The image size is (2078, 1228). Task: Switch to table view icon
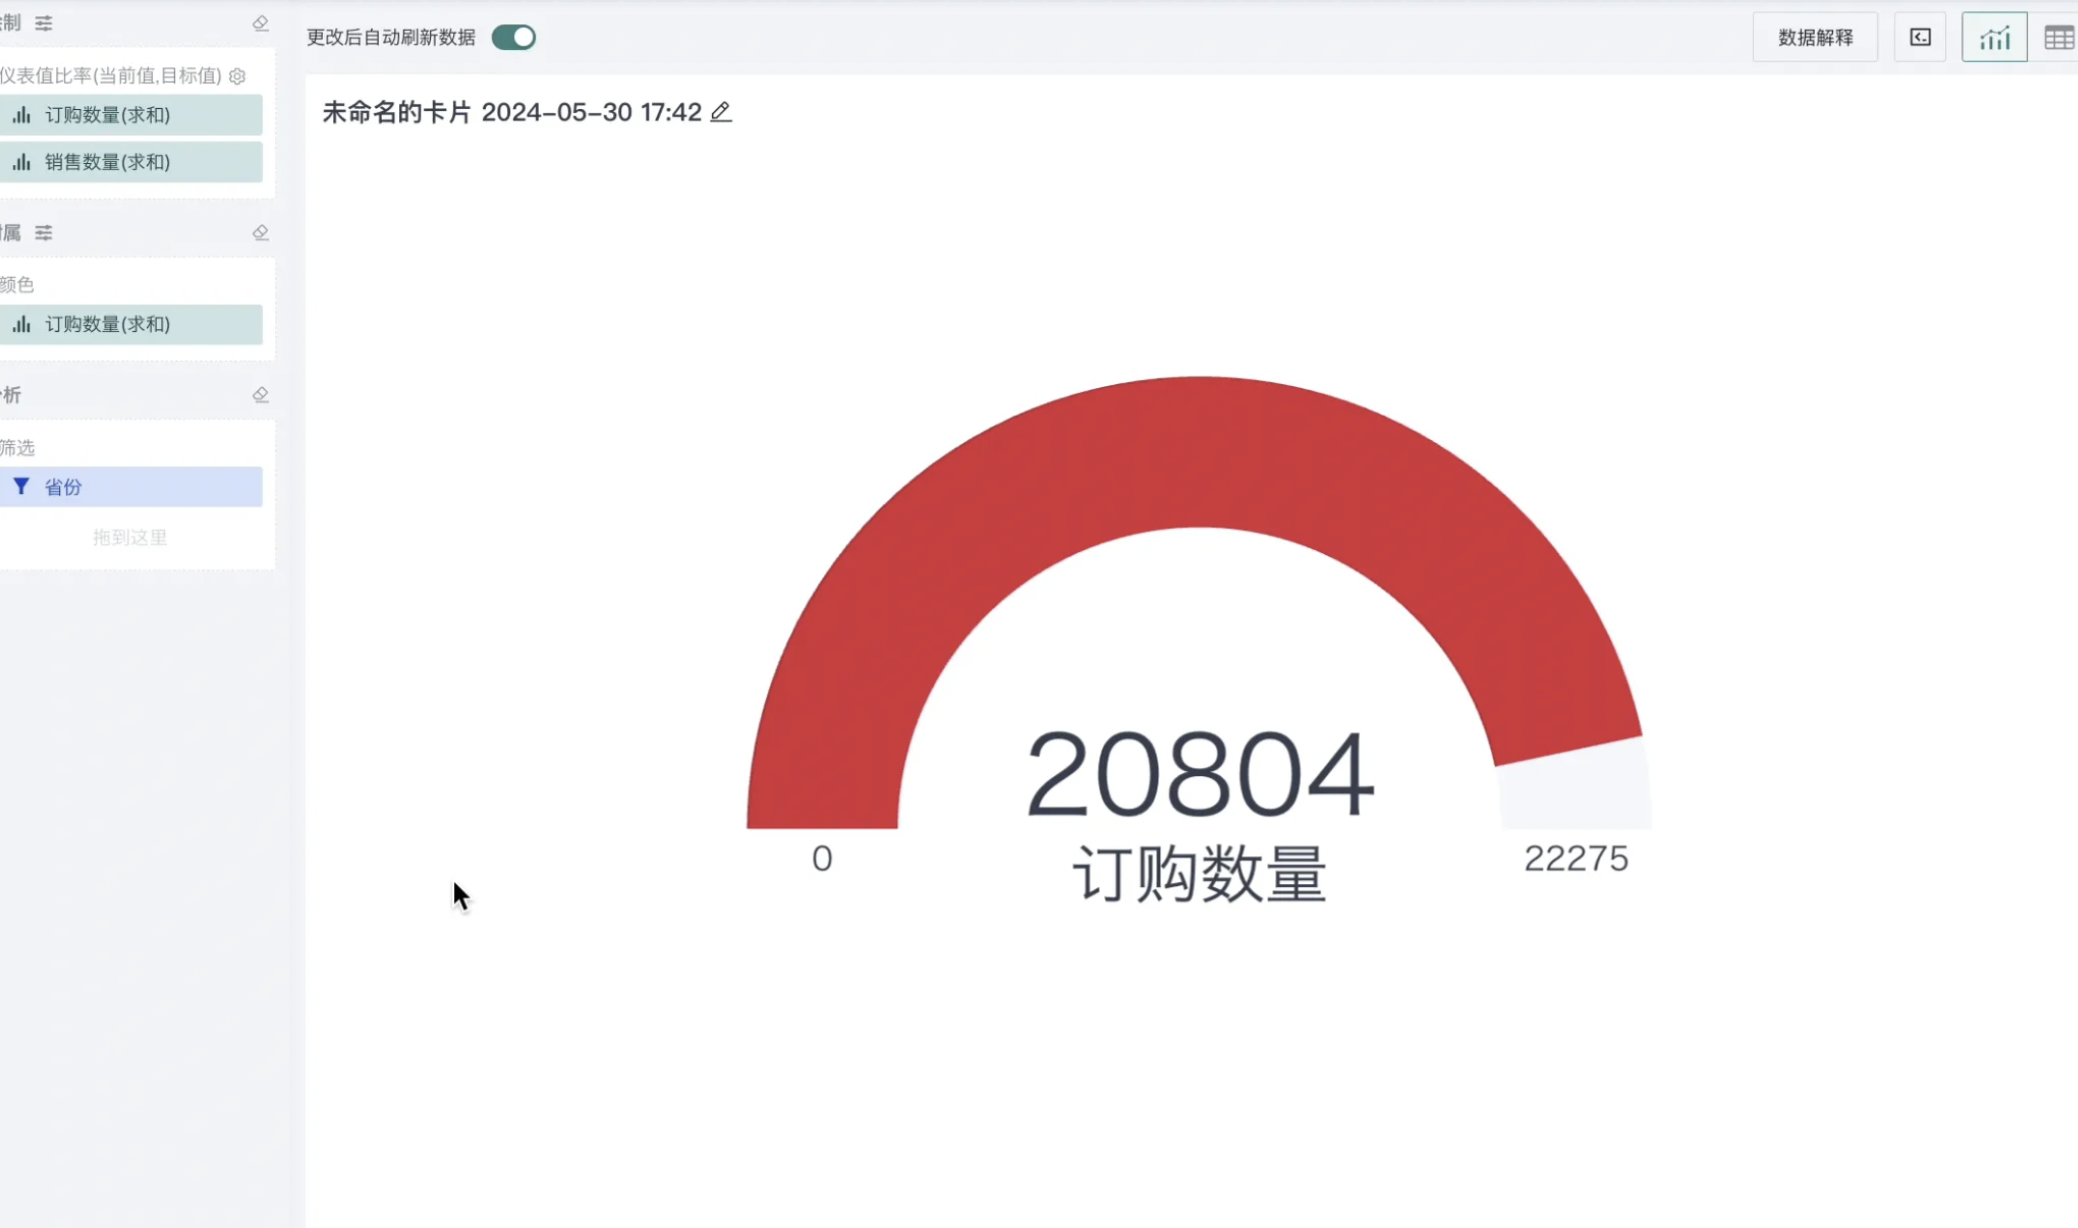[x=2058, y=38]
